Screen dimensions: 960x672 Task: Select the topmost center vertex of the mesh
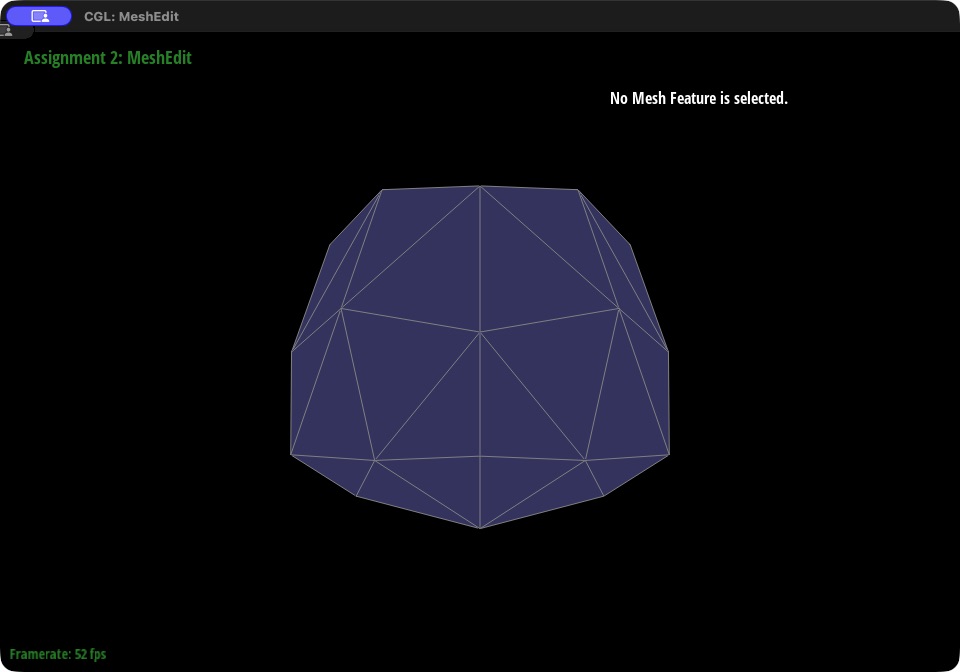pos(480,186)
